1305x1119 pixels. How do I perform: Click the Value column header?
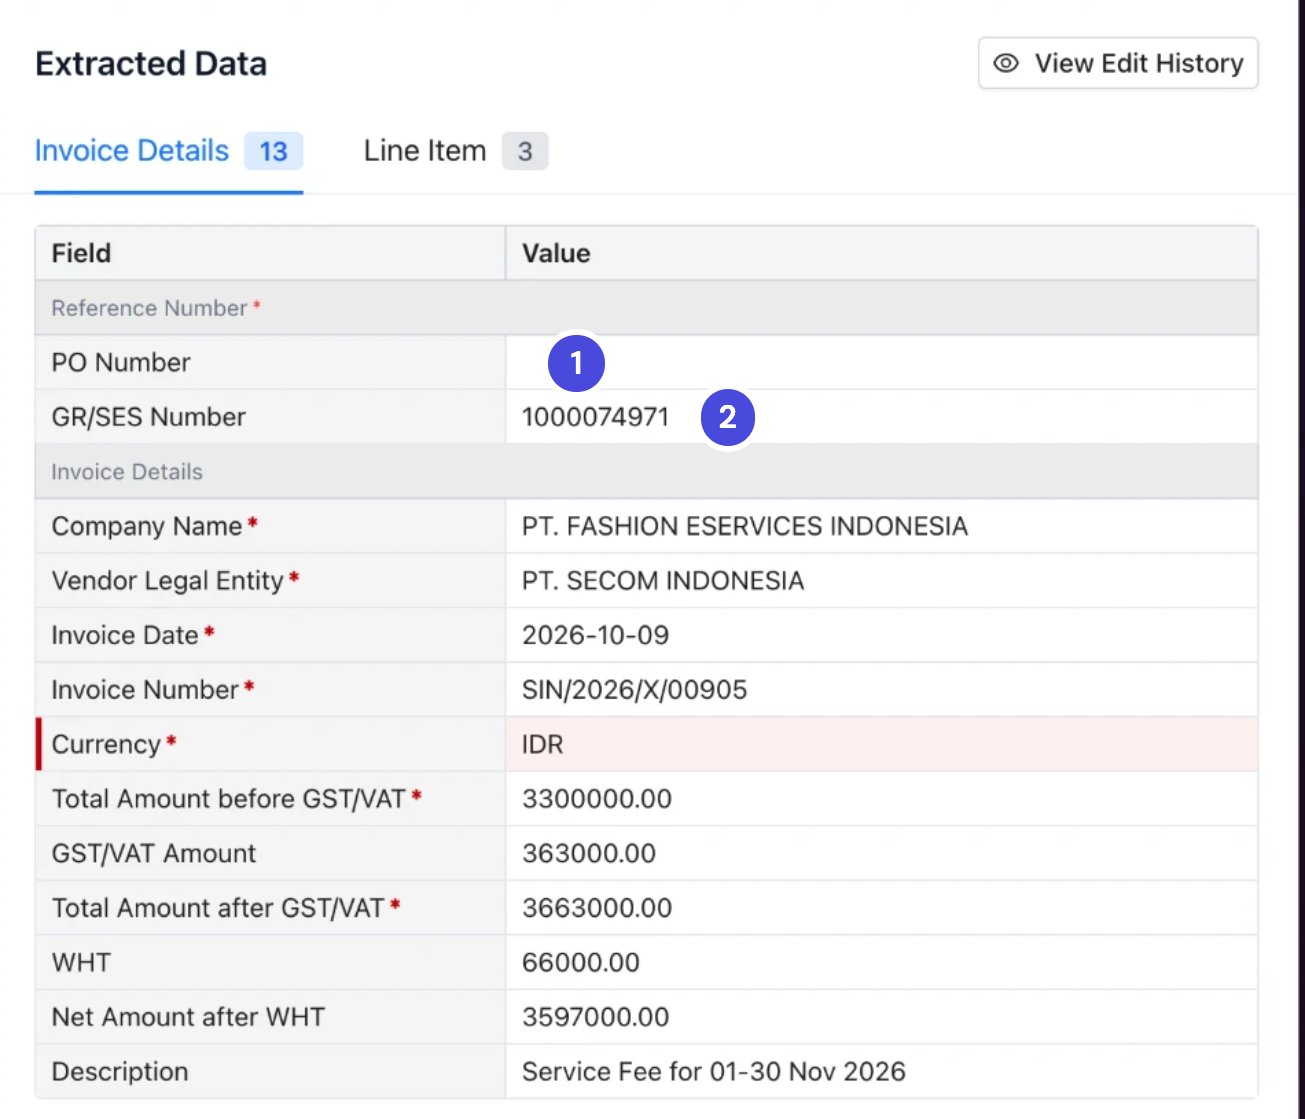click(x=556, y=253)
